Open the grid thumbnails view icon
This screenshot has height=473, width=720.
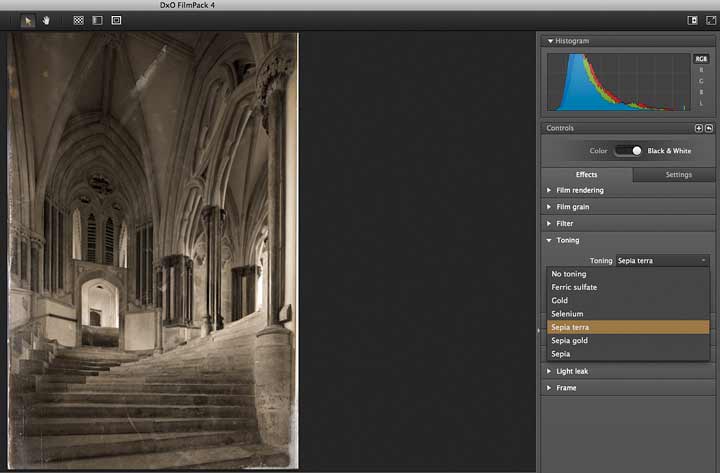pyautogui.click(x=79, y=20)
